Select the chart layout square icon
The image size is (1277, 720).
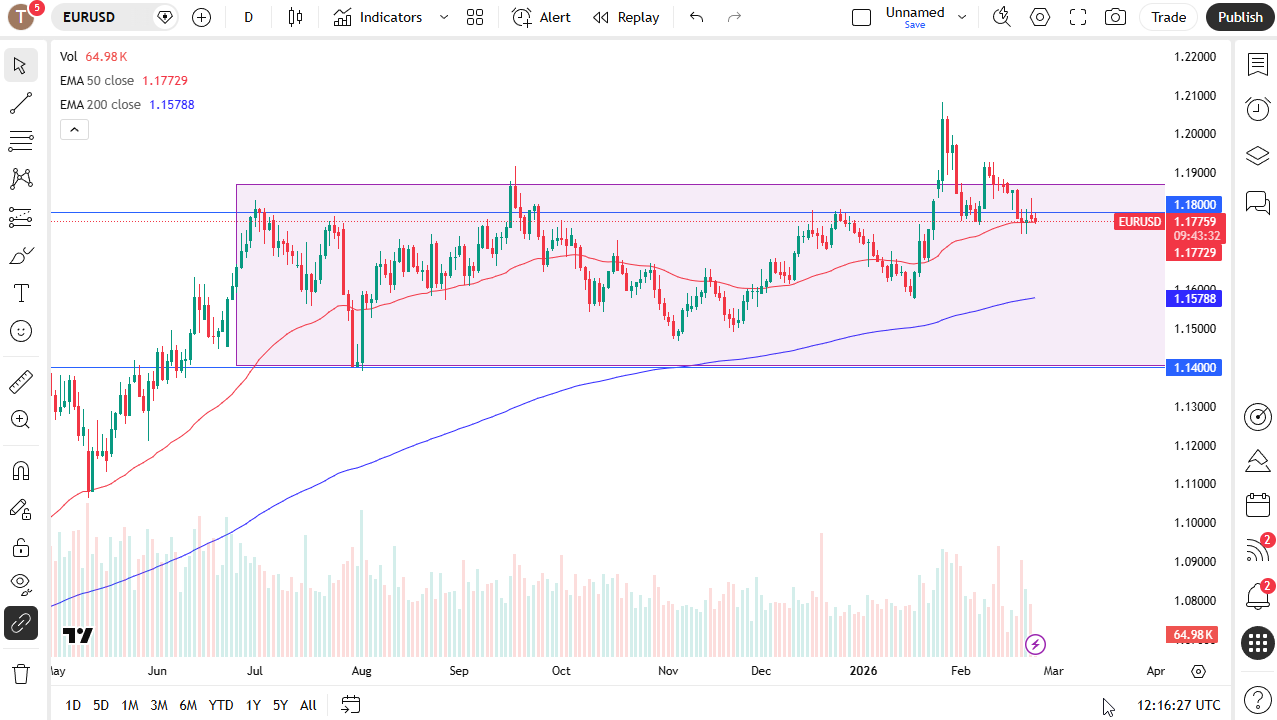861,17
